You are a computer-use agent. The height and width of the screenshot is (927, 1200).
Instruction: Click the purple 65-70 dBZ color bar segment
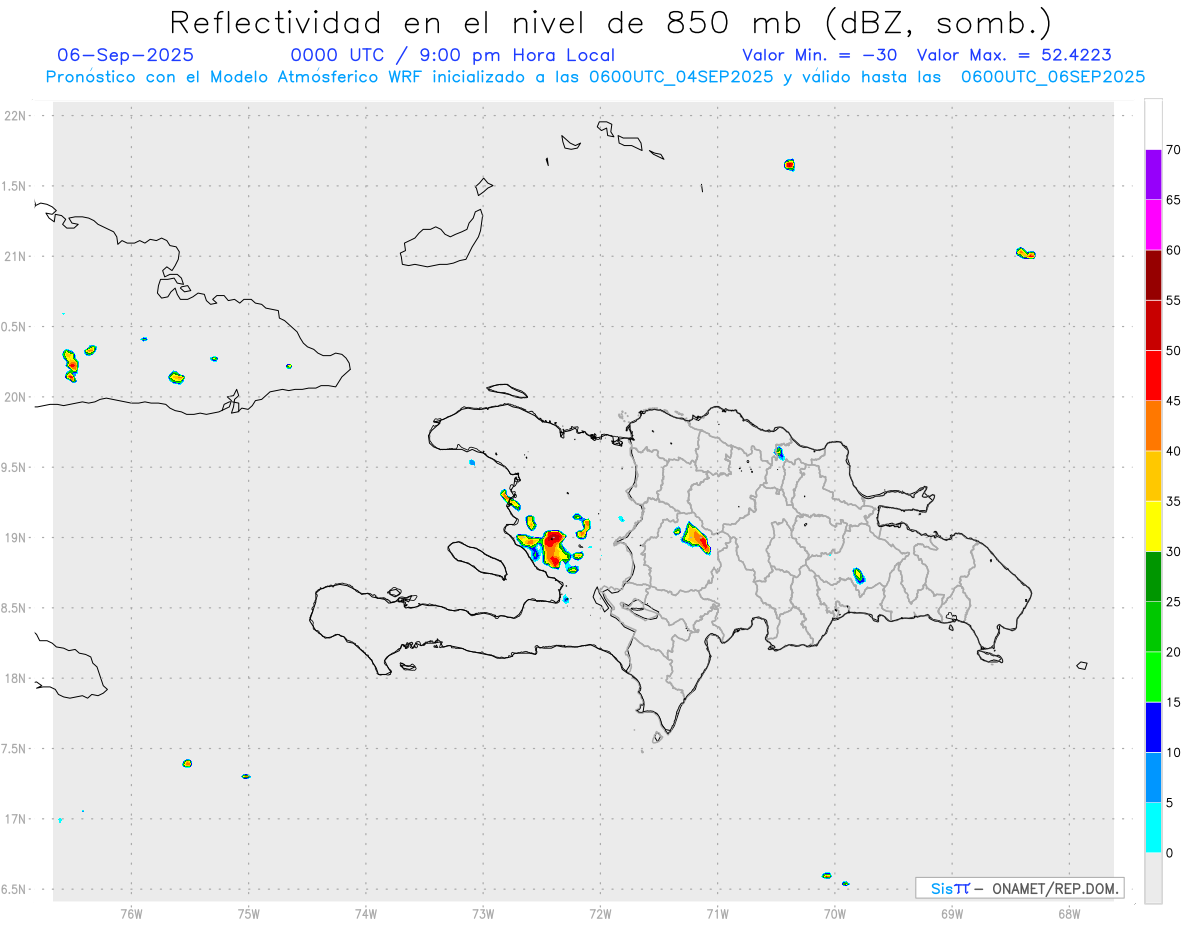click(1153, 174)
